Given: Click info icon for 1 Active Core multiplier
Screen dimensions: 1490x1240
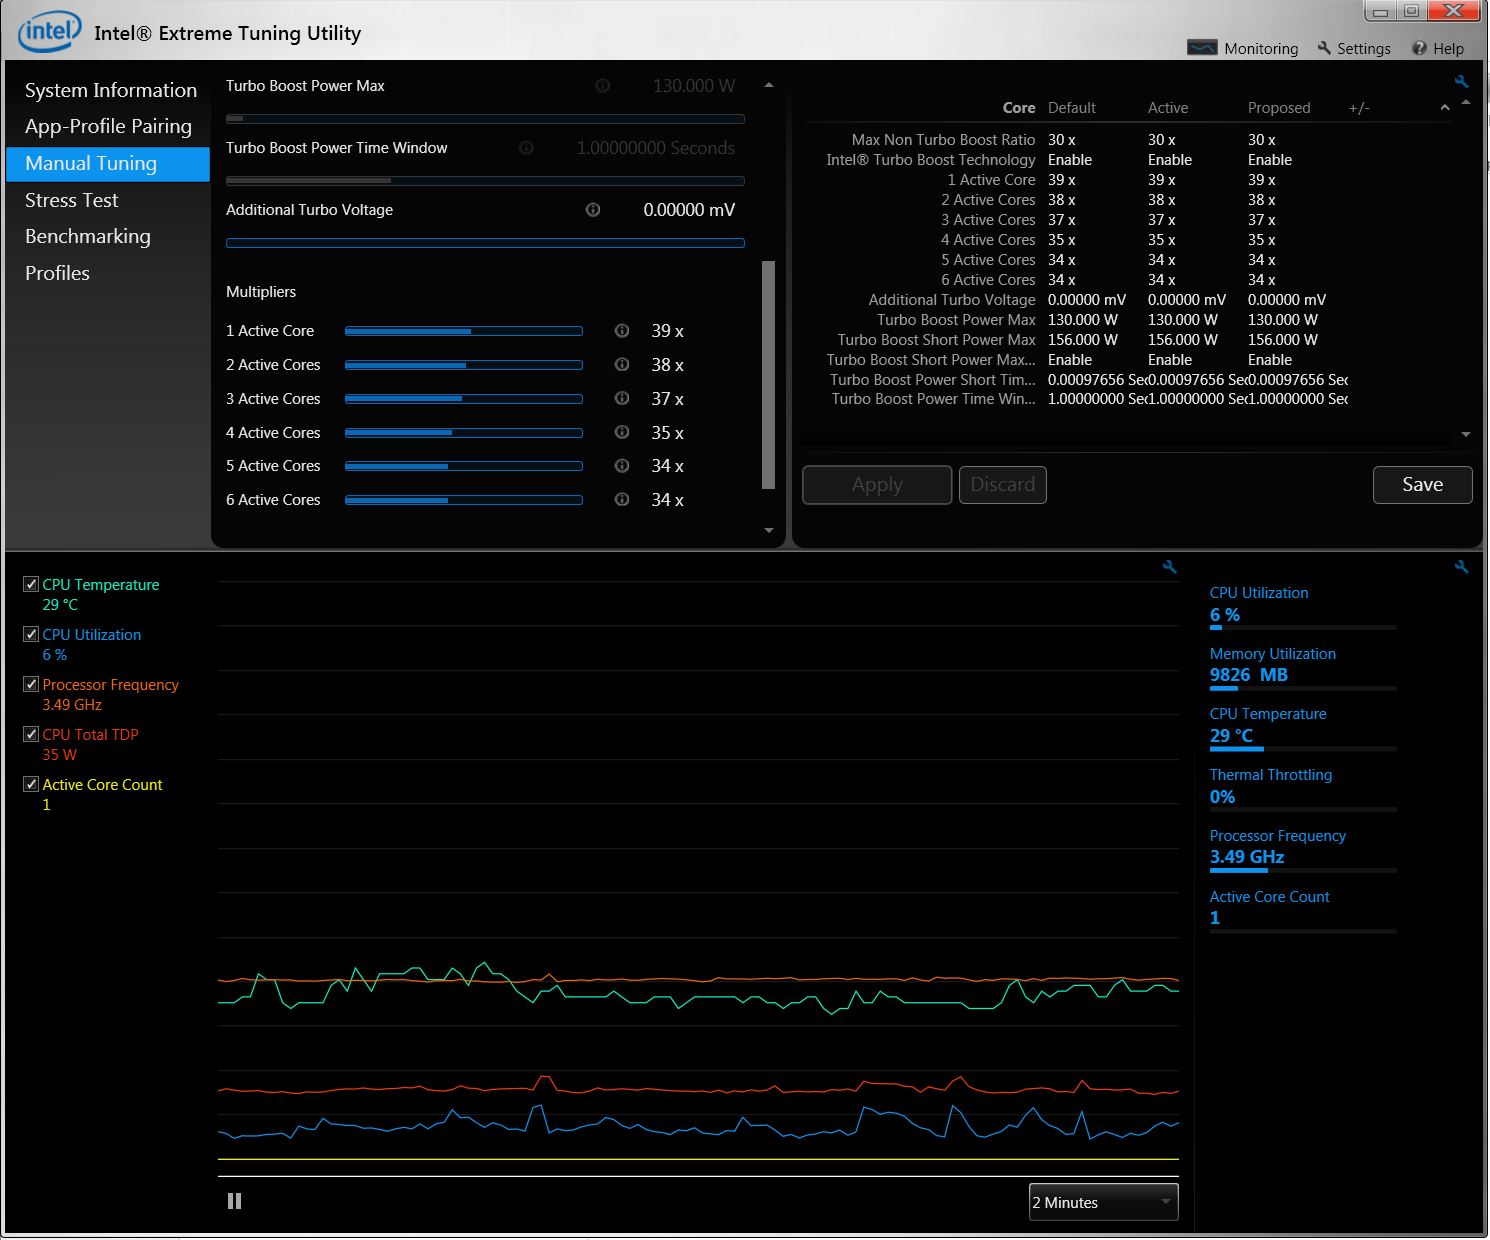Looking at the screenshot, I should click(622, 331).
